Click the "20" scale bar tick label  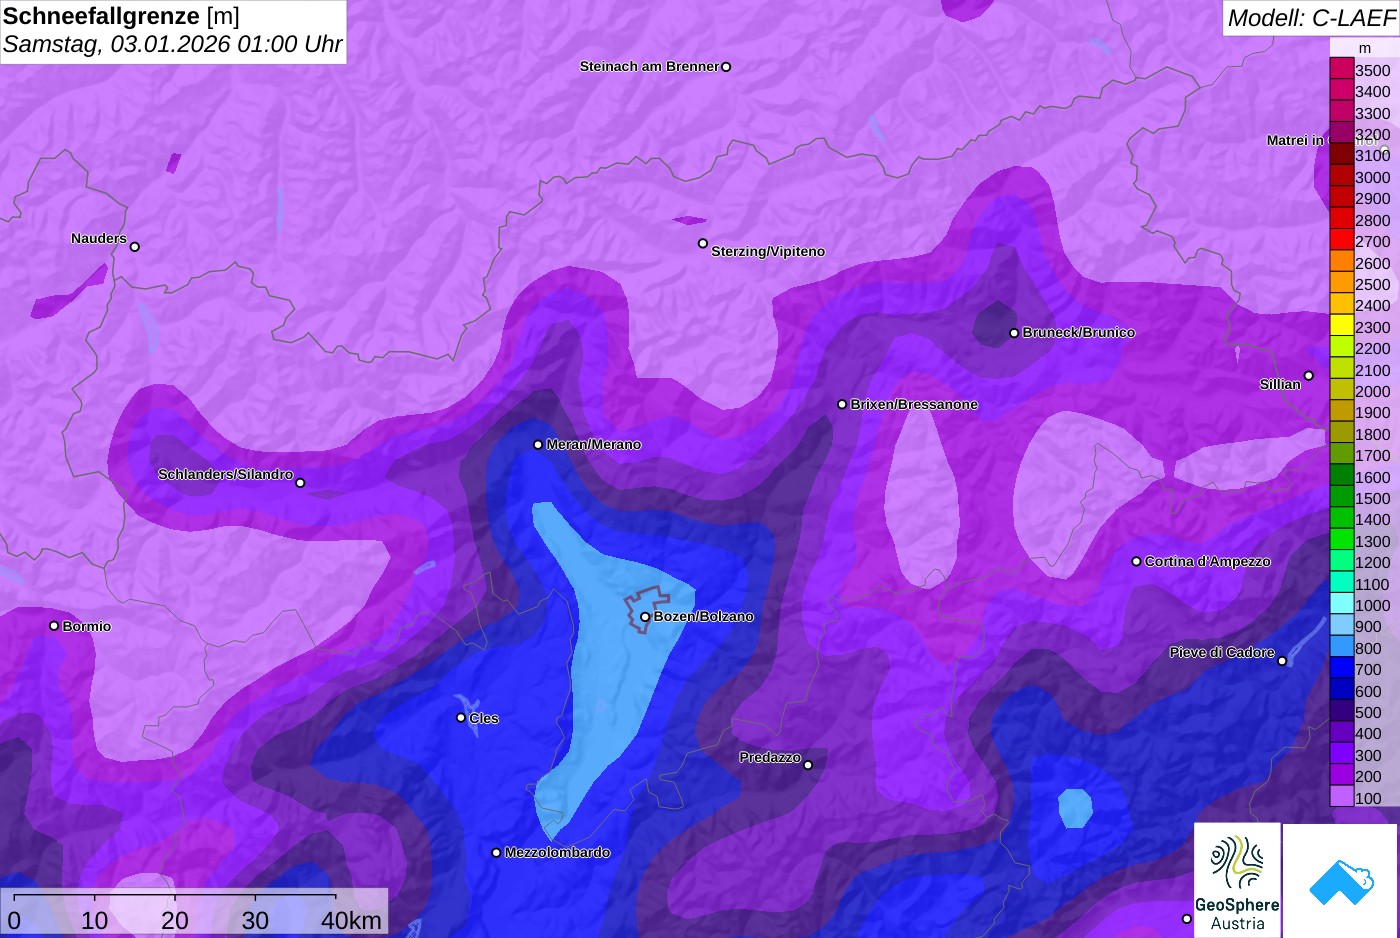click(x=175, y=920)
